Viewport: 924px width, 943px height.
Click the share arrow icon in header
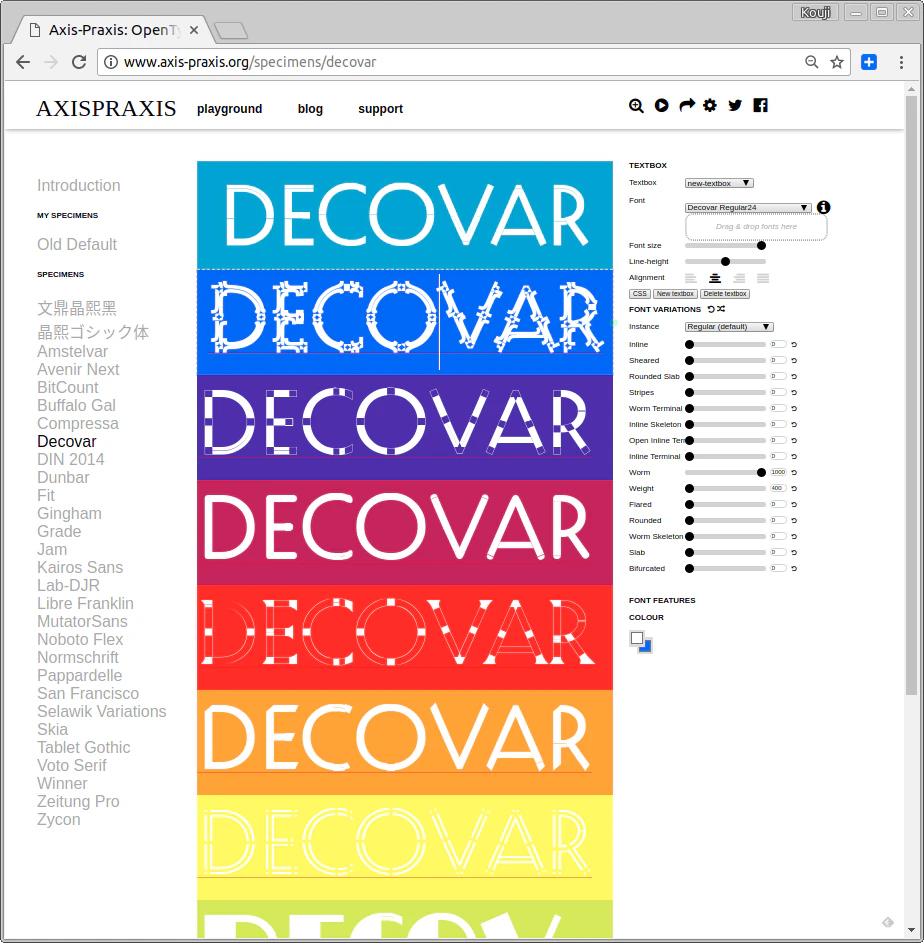(x=686, y=106)
